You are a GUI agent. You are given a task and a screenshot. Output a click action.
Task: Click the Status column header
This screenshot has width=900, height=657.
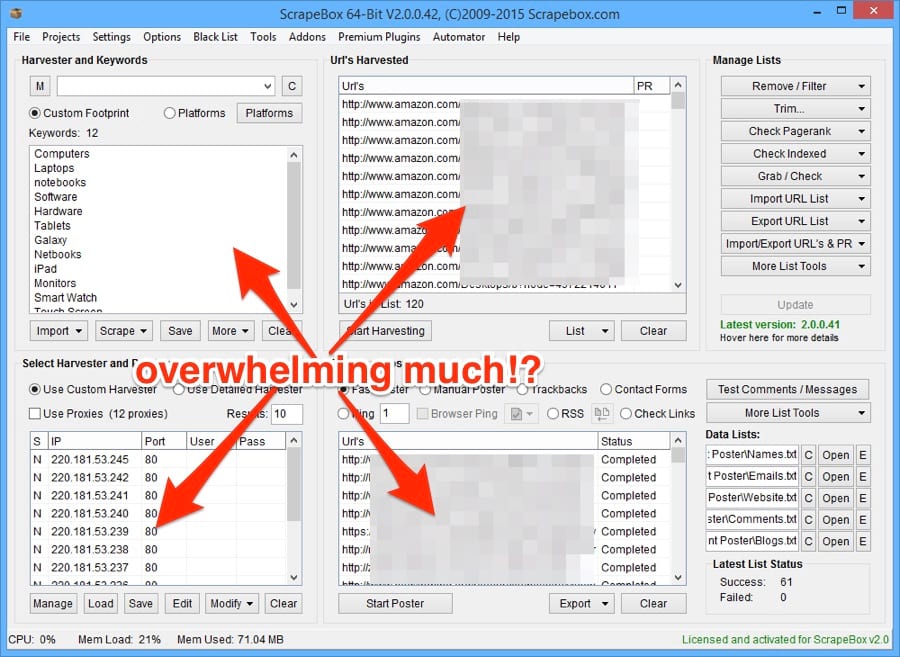pos(633,441)
